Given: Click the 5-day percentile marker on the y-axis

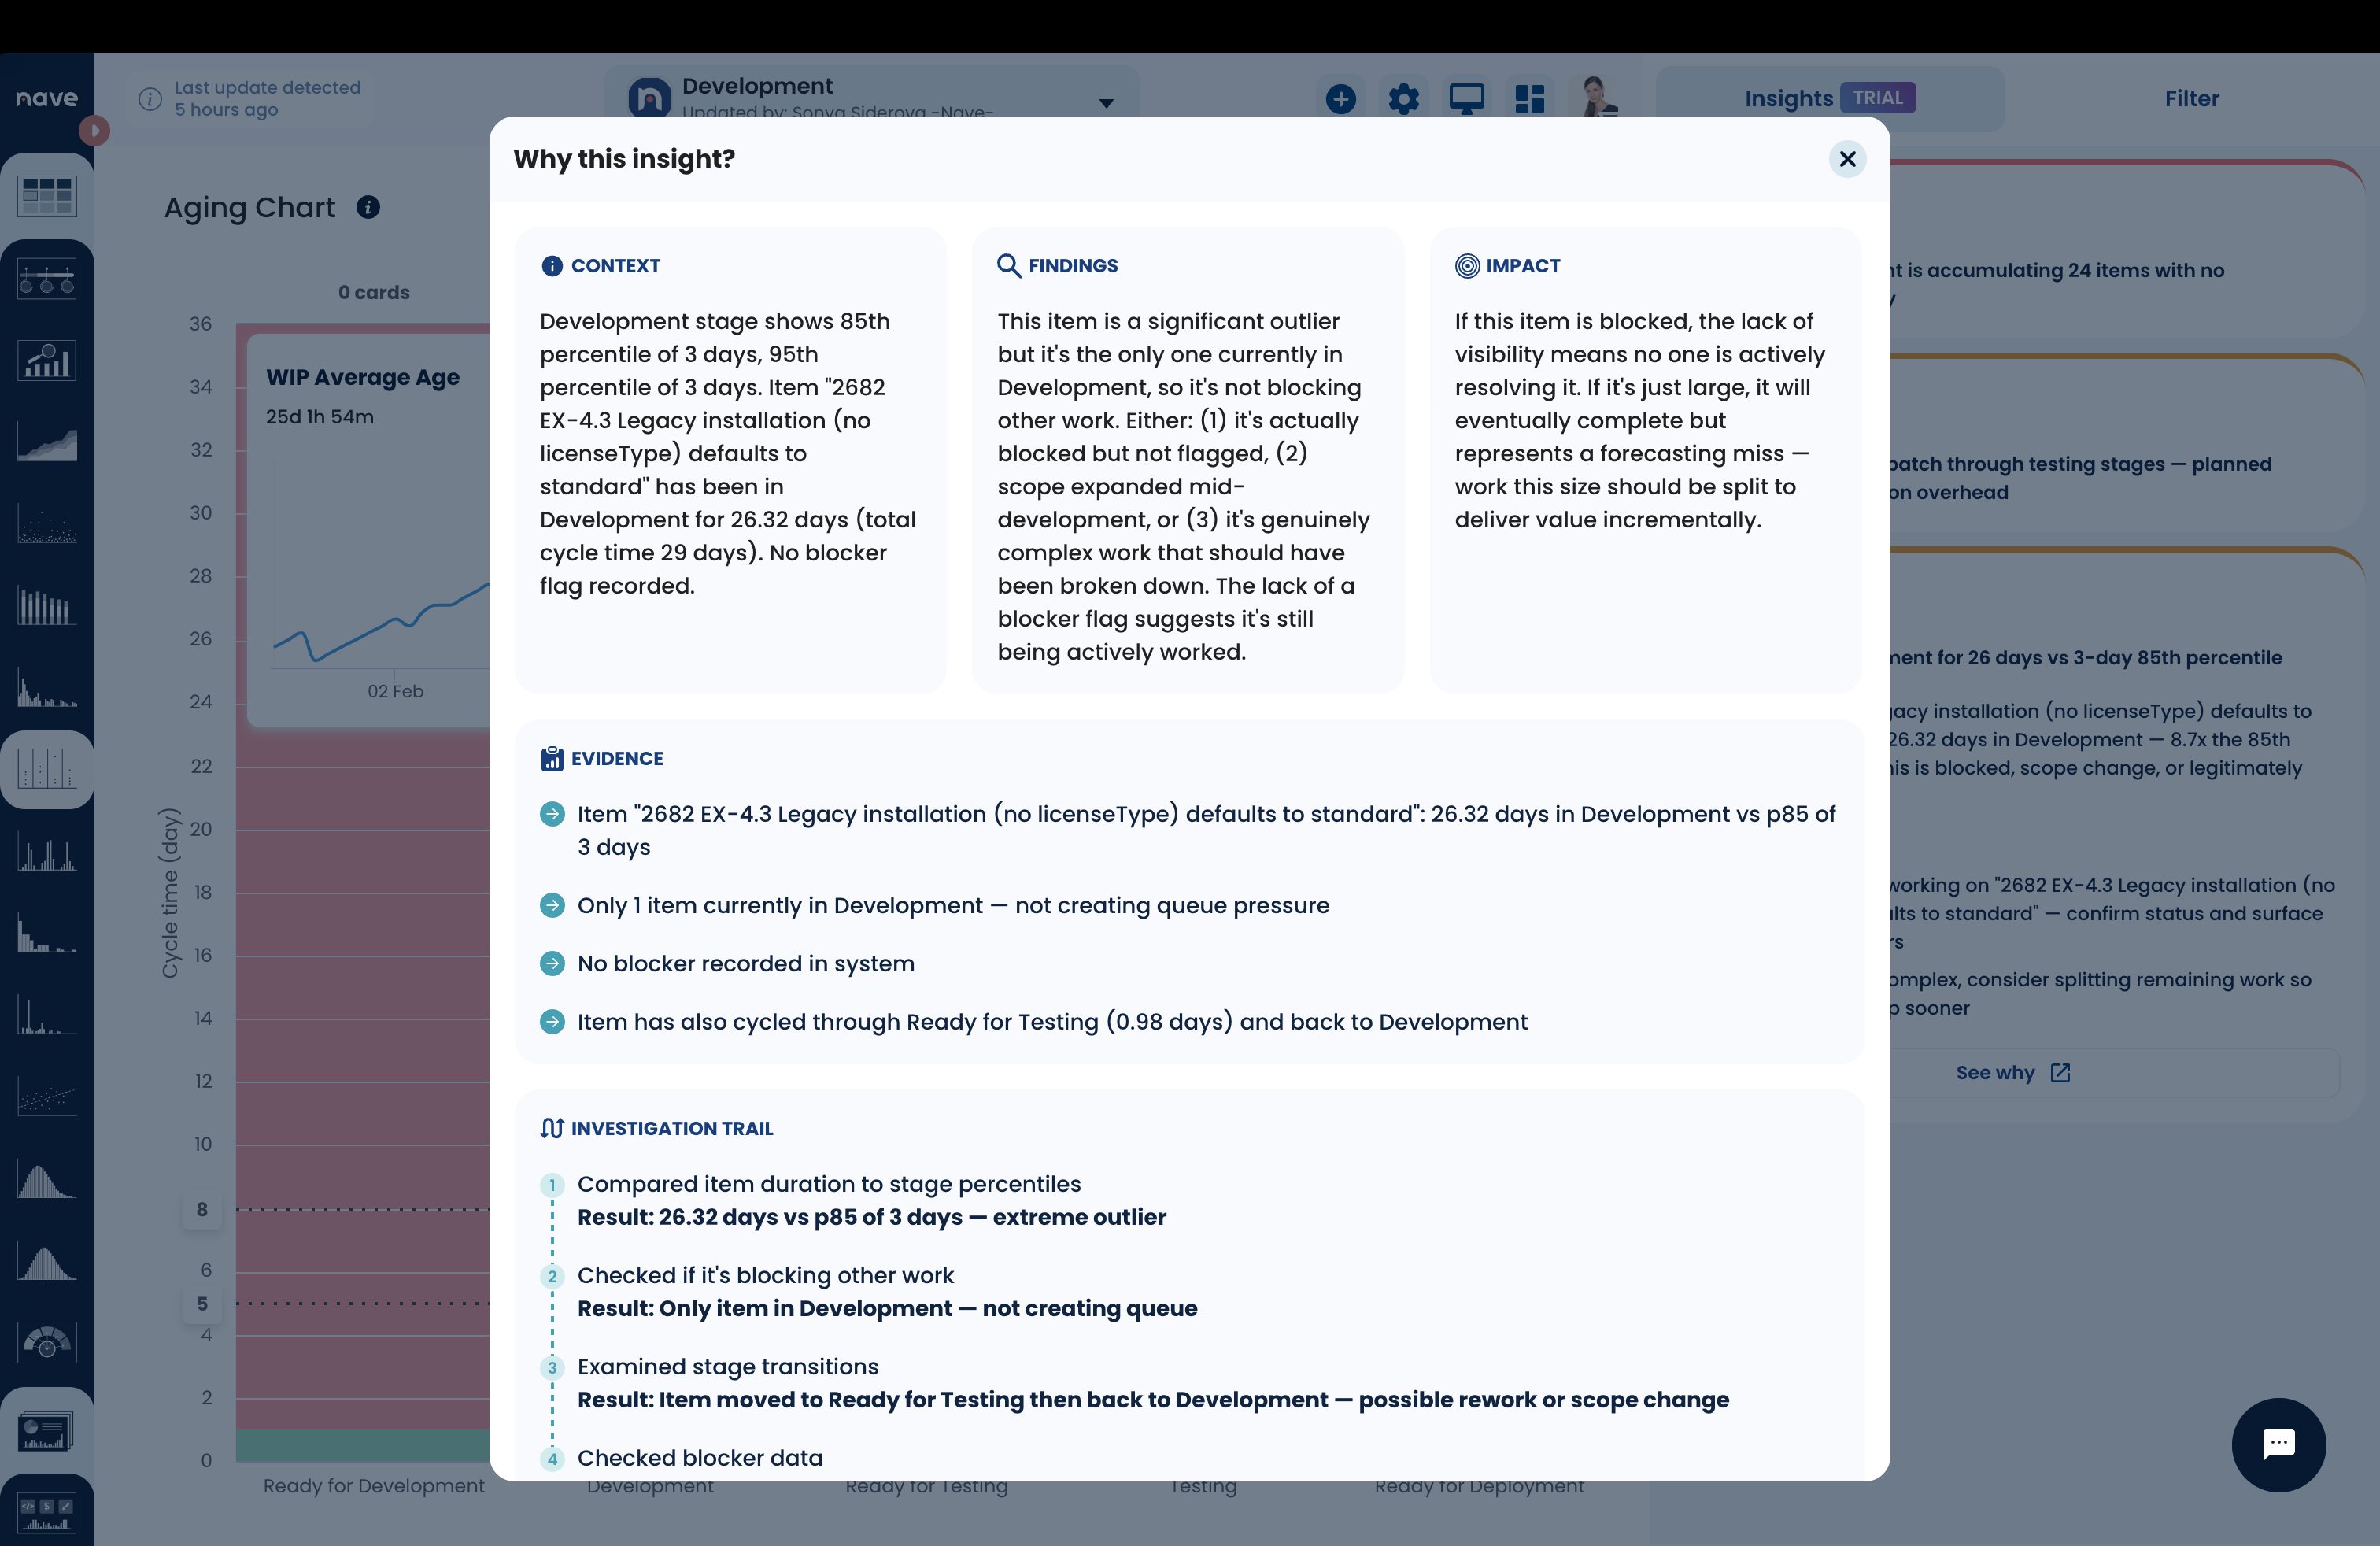Looking at the screenshot, I should pos(202,1303).
